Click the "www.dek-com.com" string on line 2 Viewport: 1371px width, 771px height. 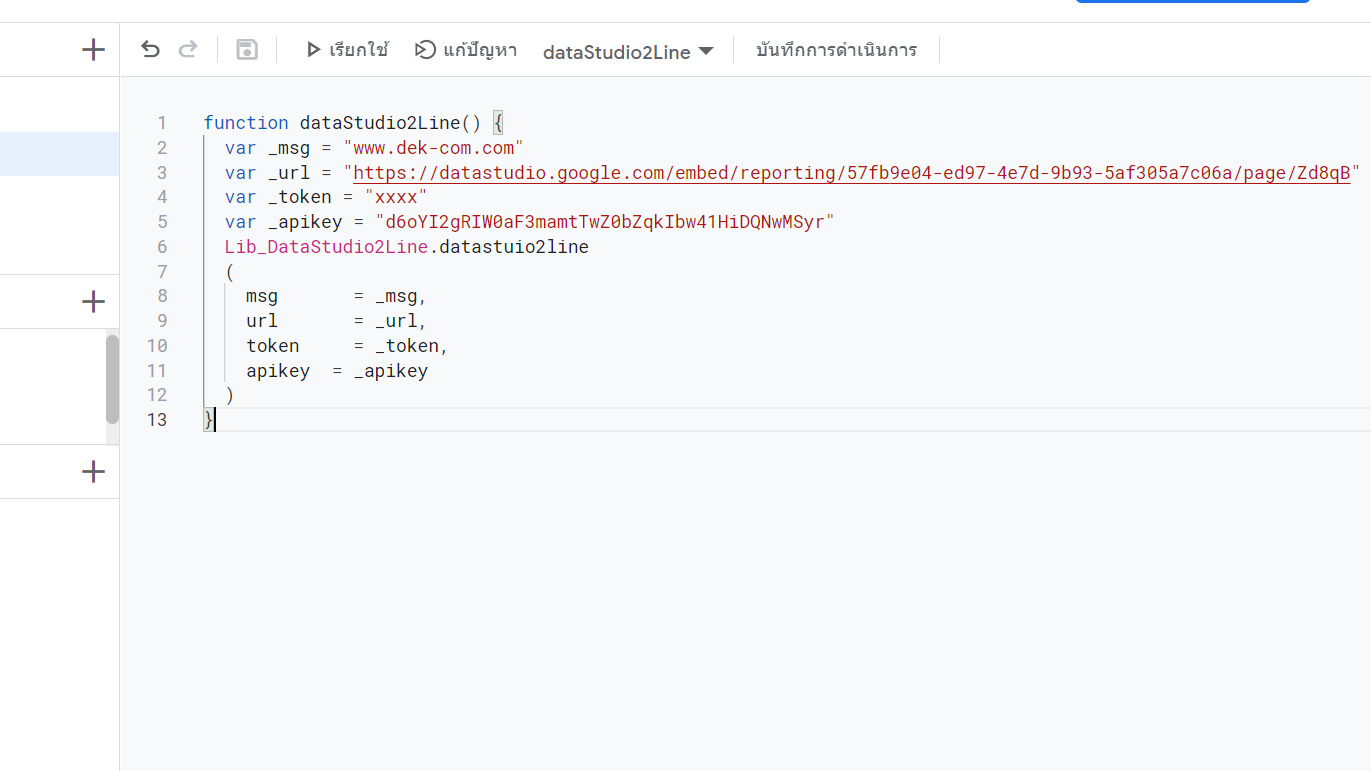(x=433, y=148)
